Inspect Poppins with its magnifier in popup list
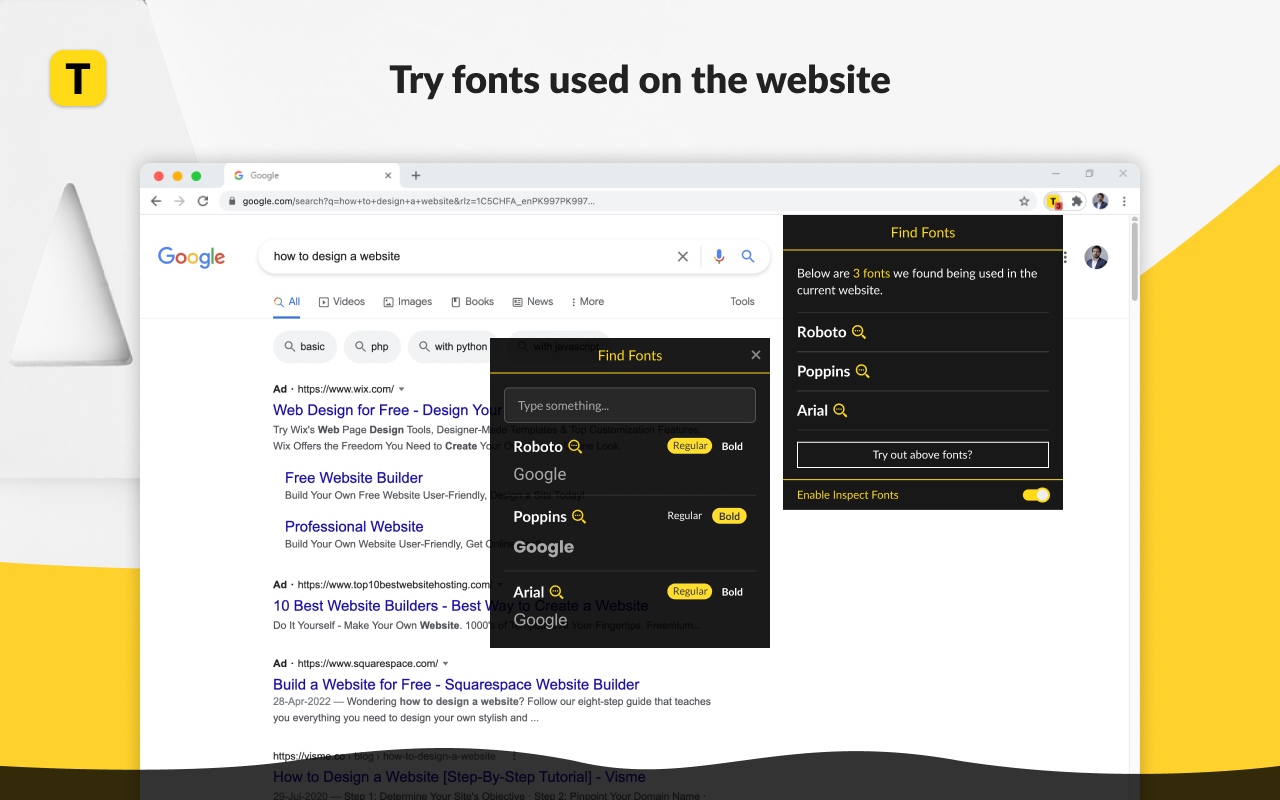Image resolution: width=1280 pixels, height=800 pixels. point(863,371)
